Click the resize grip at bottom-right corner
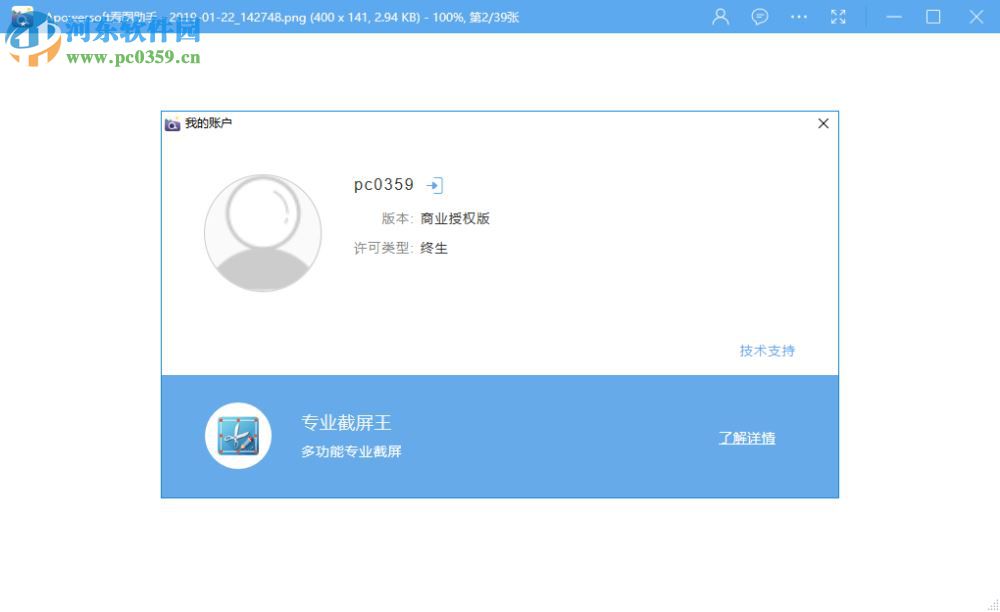This screenshot has width=1000, height=612. (993, 604)
